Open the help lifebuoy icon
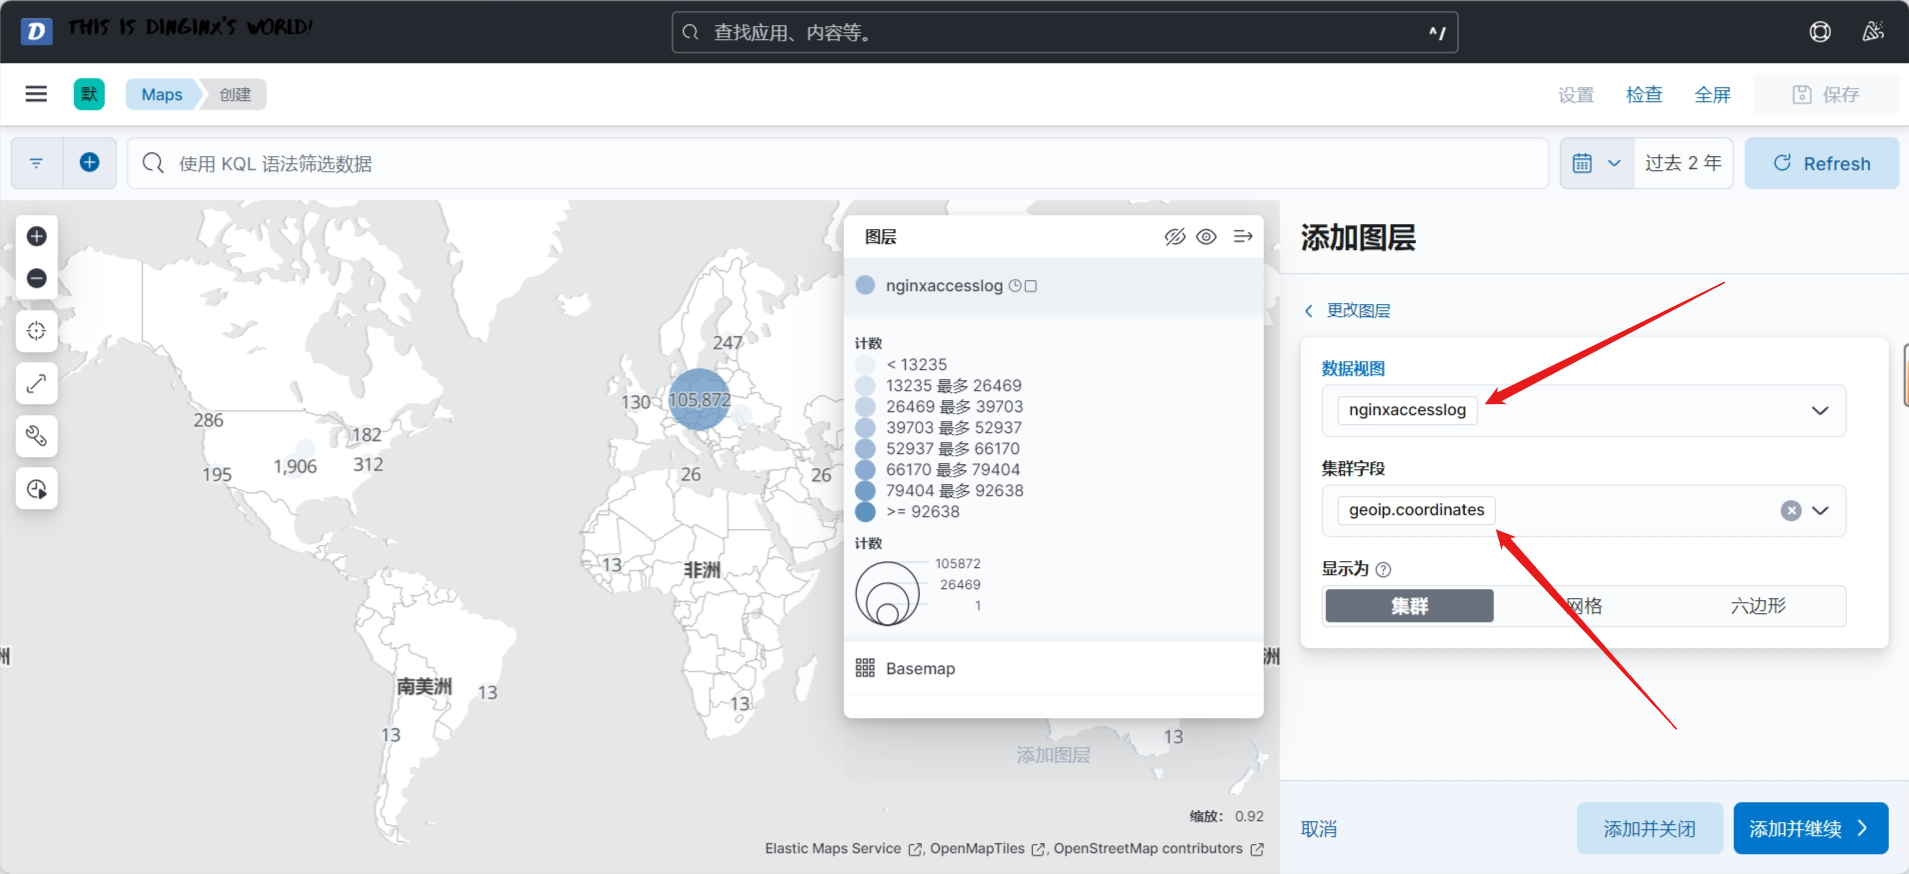This screenshot has height=874, width=1909. [1820, 32]
